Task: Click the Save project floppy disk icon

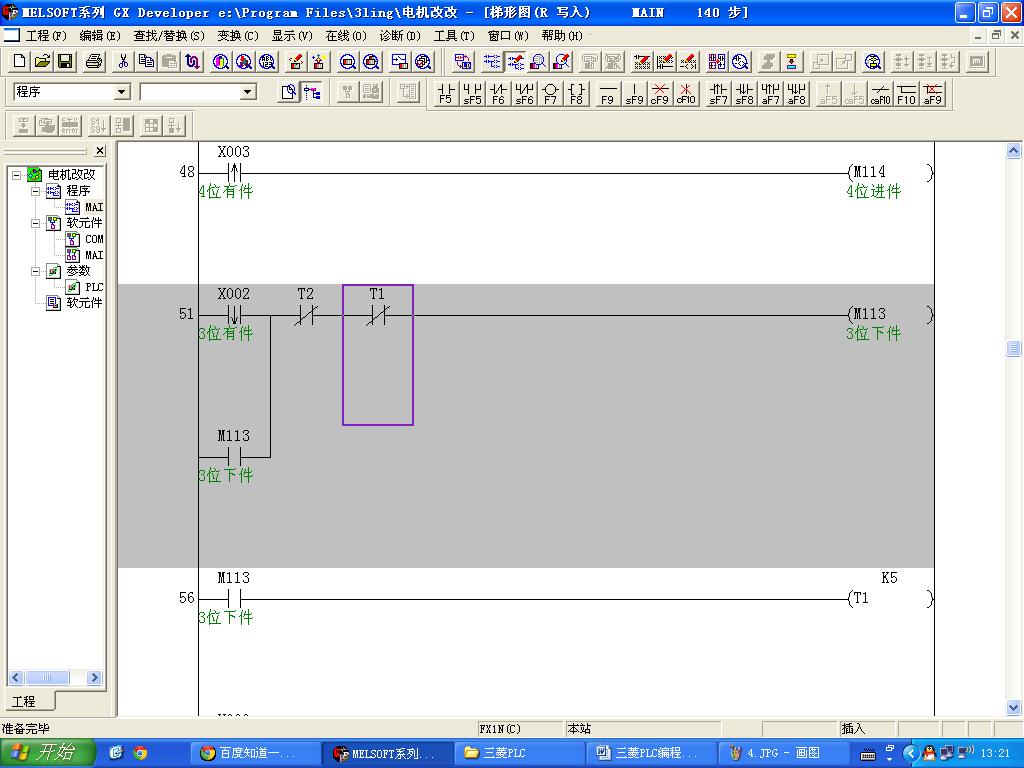Action: (65, 62)
